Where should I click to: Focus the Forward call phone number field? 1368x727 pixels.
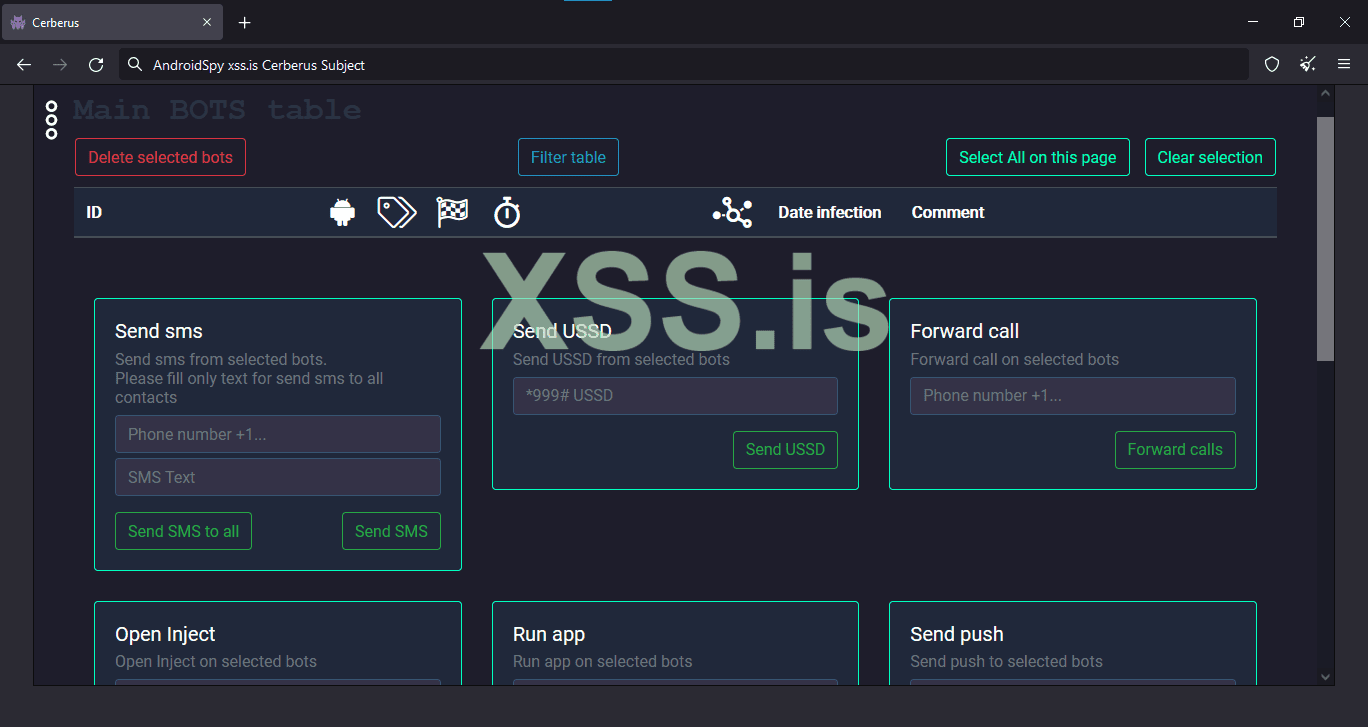(1073, 395)
